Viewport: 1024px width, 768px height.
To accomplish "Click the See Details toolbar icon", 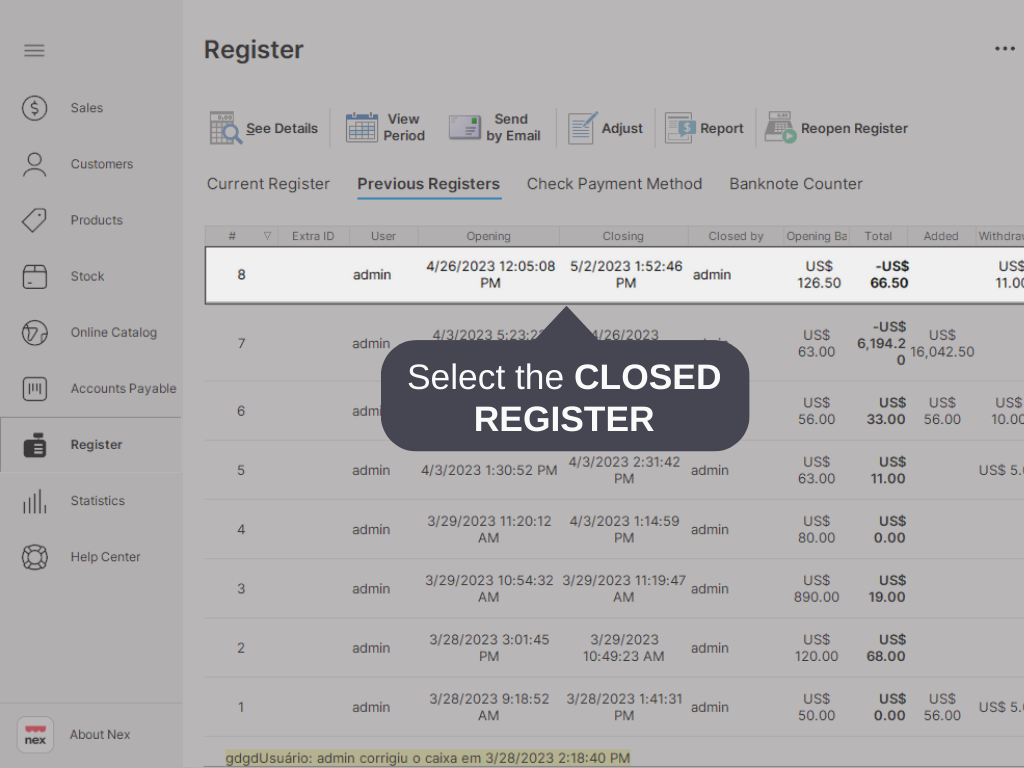I will pos(263,127).
